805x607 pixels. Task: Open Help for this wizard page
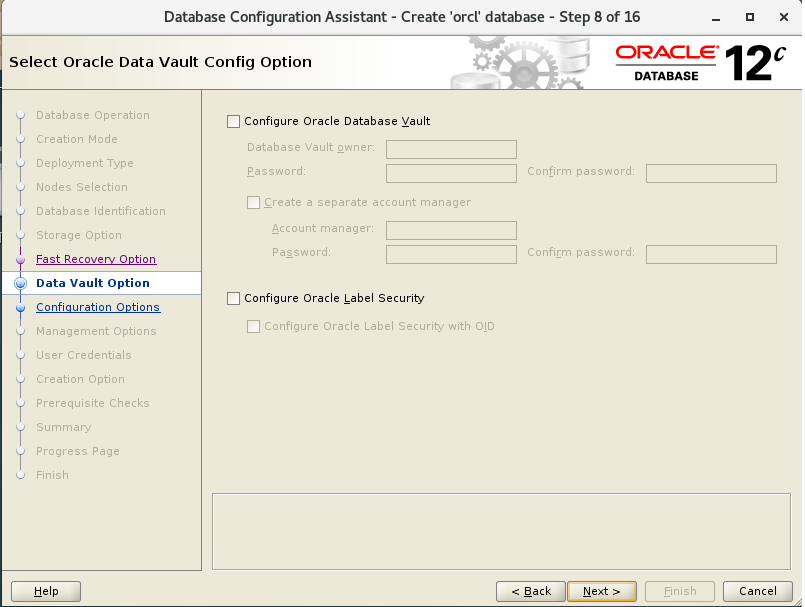pyautogui.click(x=46, y=591)
